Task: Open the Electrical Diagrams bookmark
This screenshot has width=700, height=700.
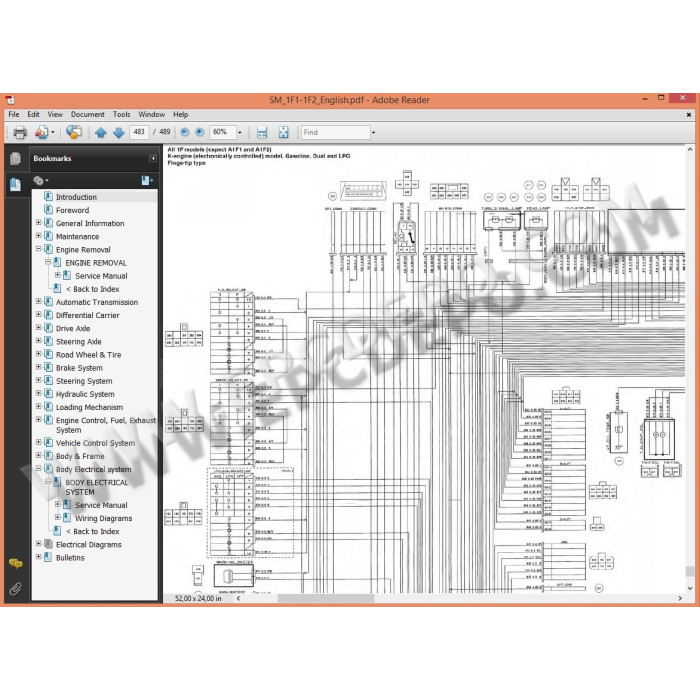Action: click(88, 545)
